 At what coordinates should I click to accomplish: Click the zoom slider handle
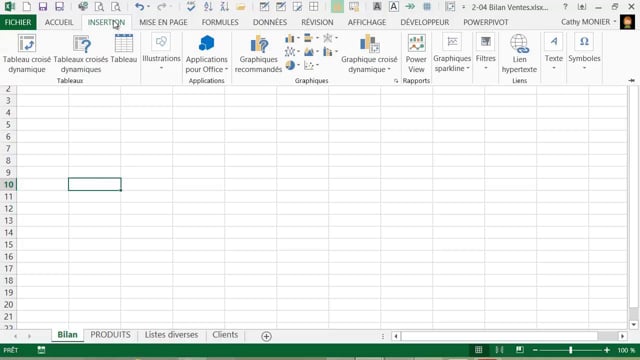coord(571,350)
